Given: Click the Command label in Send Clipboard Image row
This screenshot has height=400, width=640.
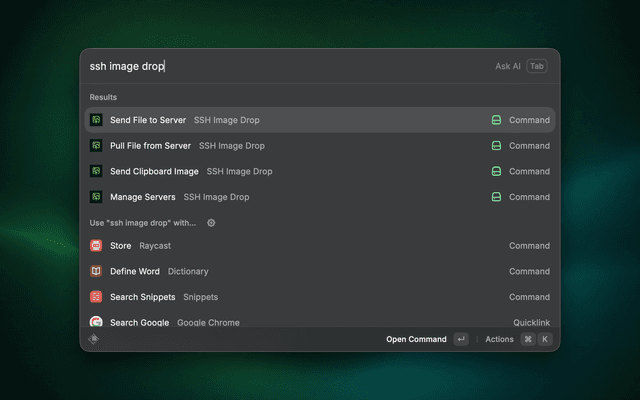Looking at the screenshot, I should (529, 171).
